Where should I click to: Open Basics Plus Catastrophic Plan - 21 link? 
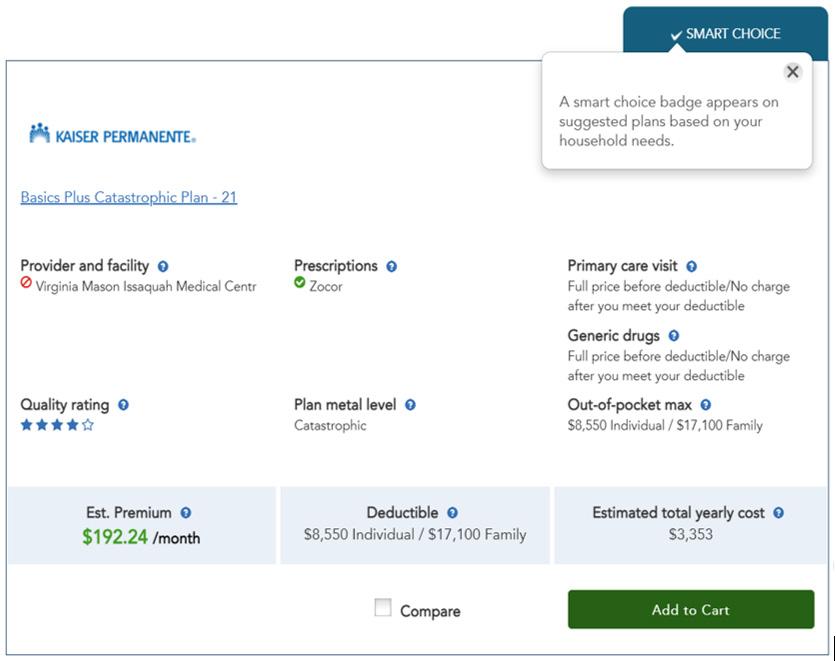[129, 198]
